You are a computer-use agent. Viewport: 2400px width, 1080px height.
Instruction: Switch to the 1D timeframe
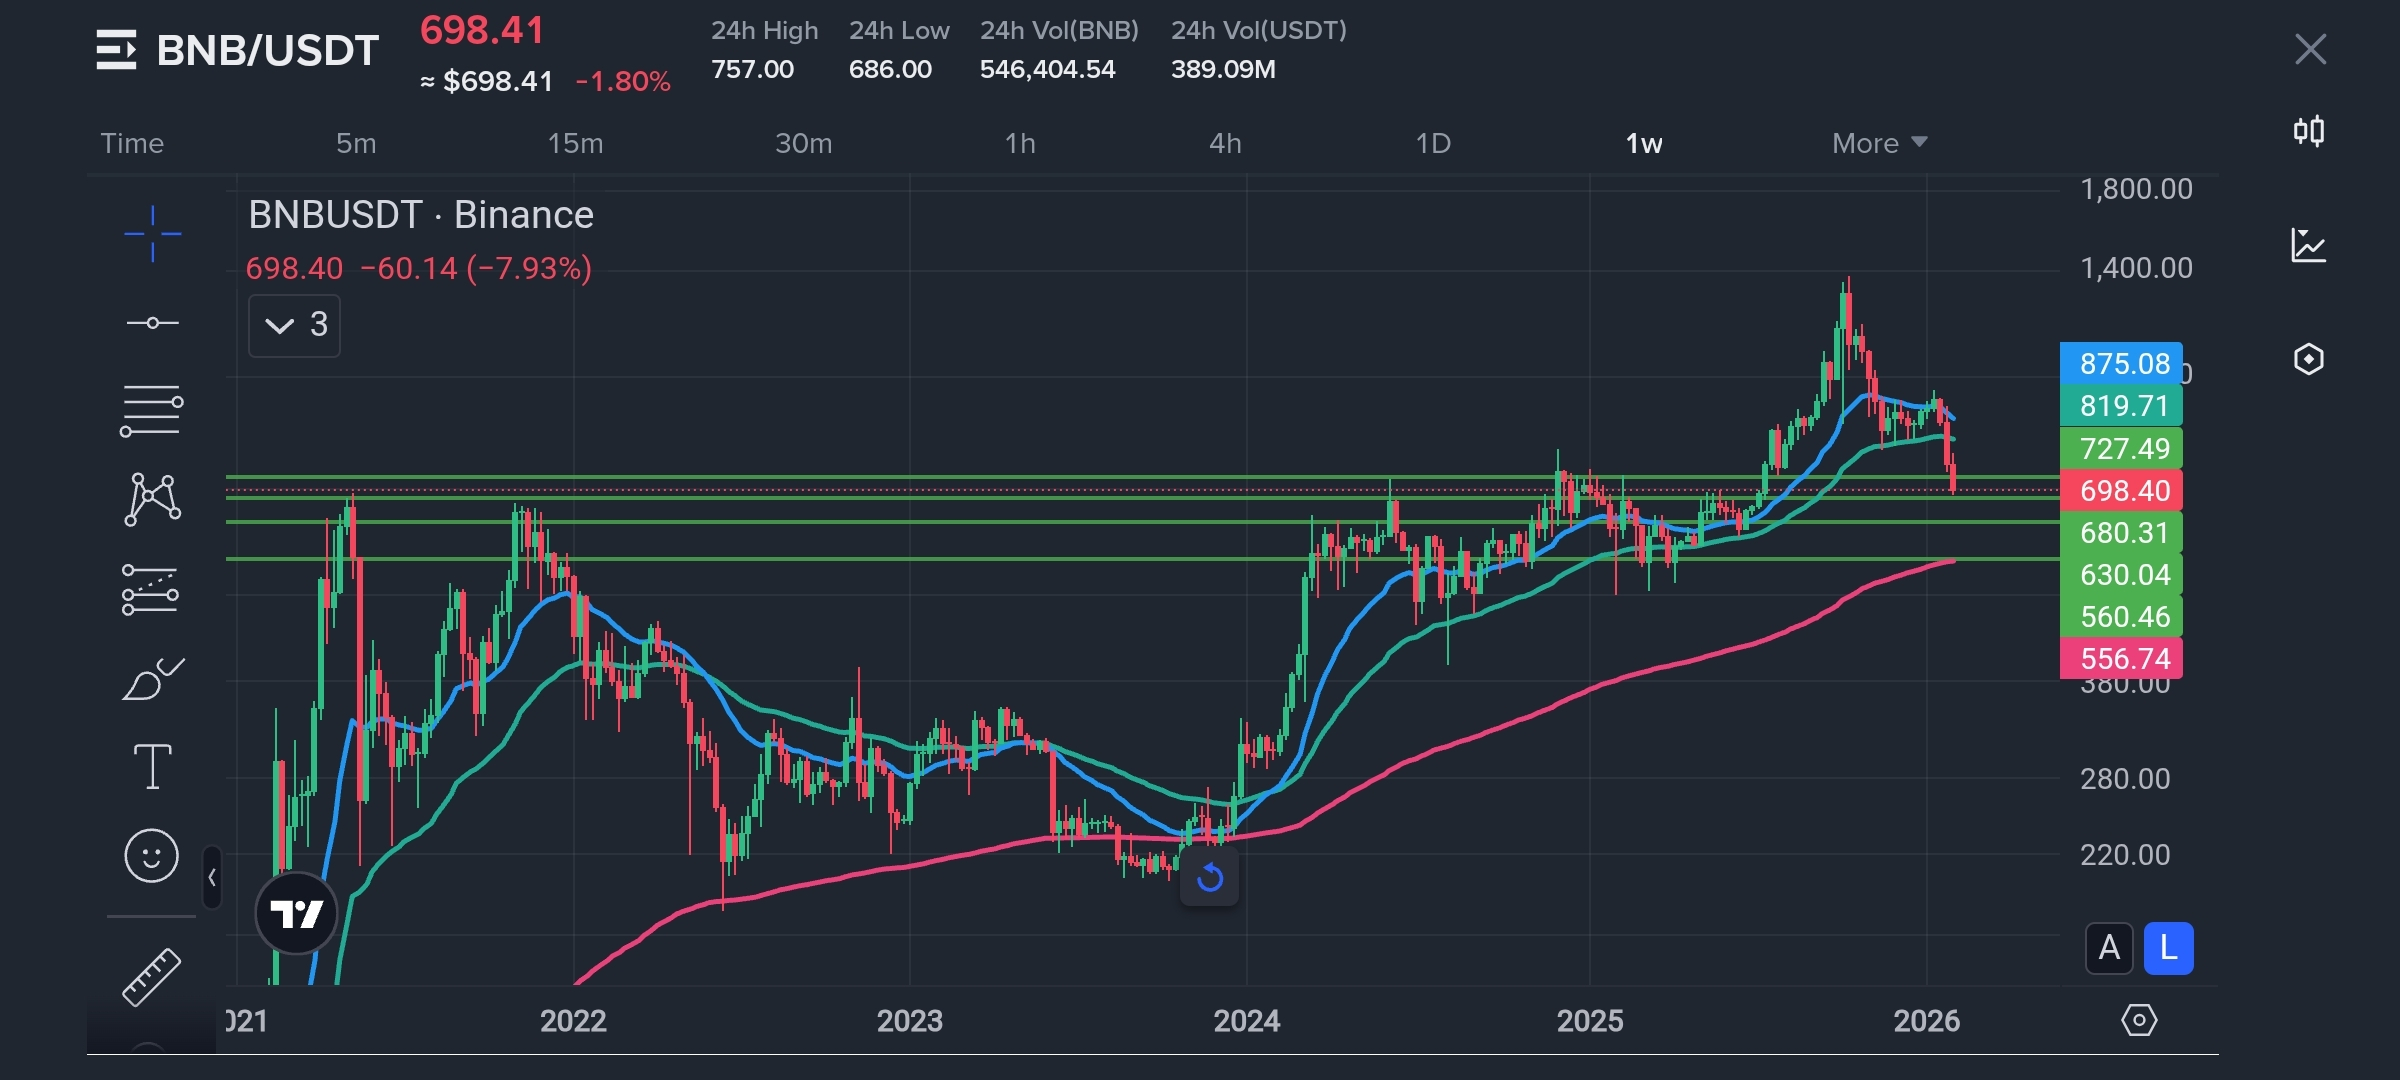click(1432, 143)
